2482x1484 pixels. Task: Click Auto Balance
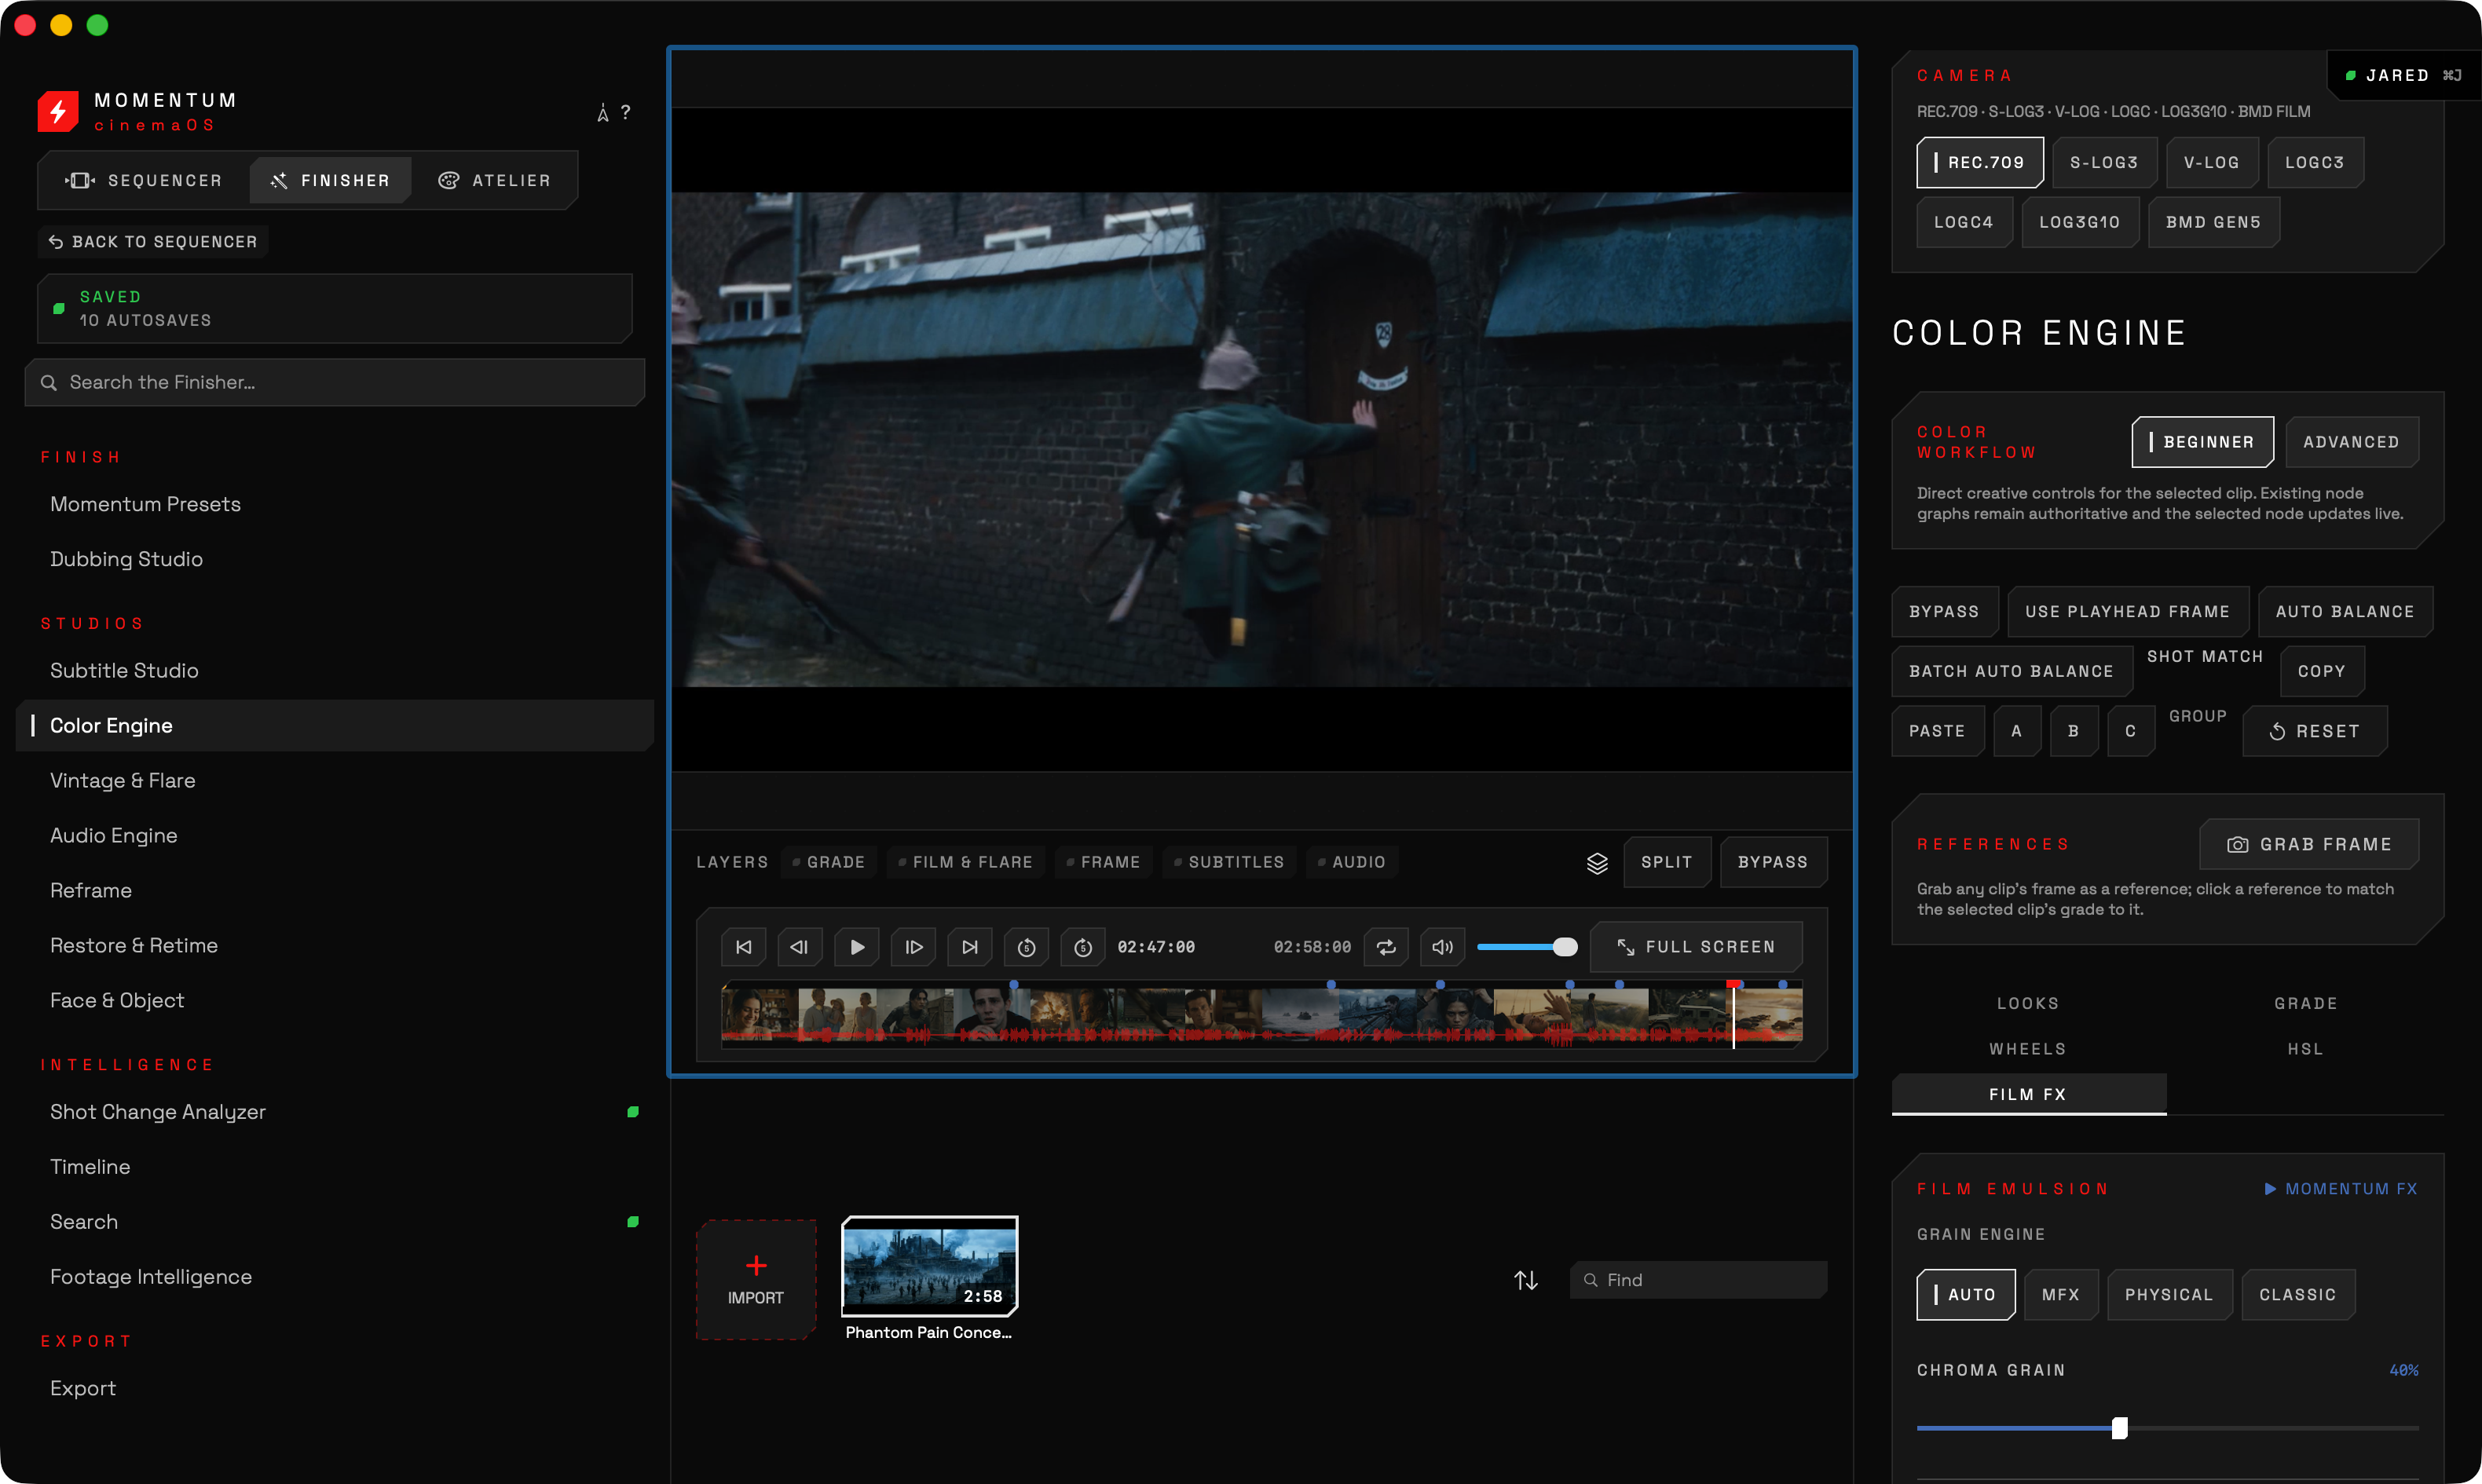2345,612
